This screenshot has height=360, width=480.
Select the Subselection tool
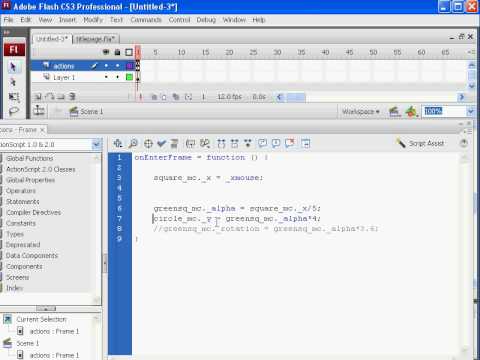(13, 82)
